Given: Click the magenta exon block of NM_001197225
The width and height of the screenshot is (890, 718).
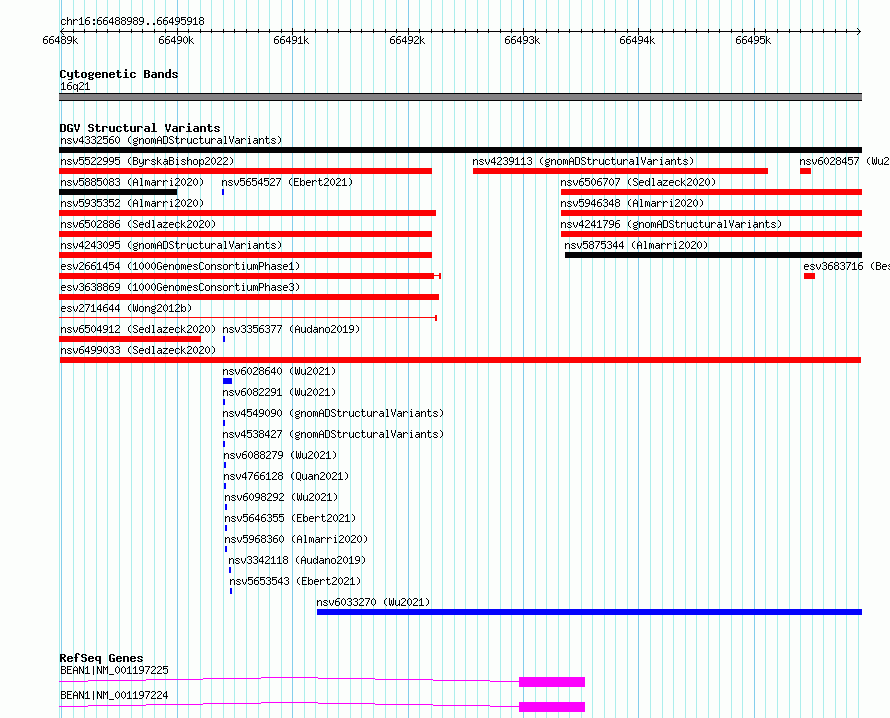Looking at the screenshot, I should 552,682.
